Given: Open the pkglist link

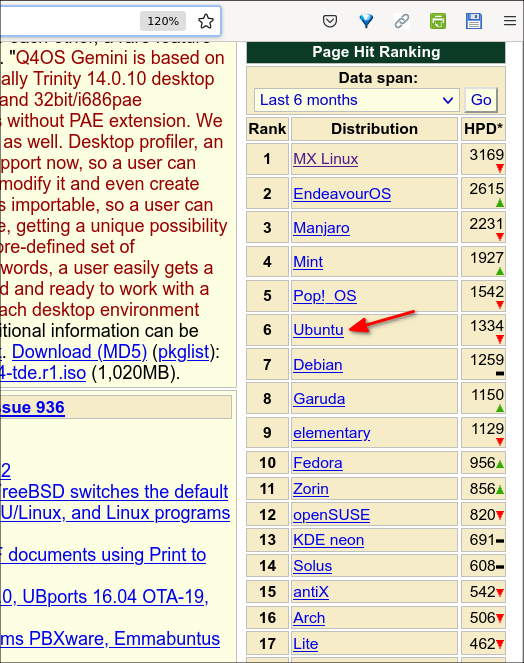Looking at the screenshot, I should pos(184,352).
